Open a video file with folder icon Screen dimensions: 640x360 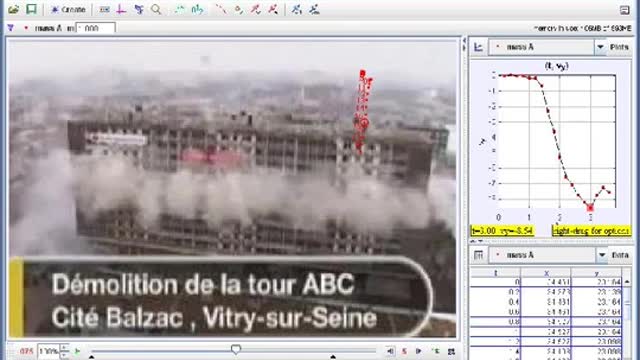tap(13, 9)
